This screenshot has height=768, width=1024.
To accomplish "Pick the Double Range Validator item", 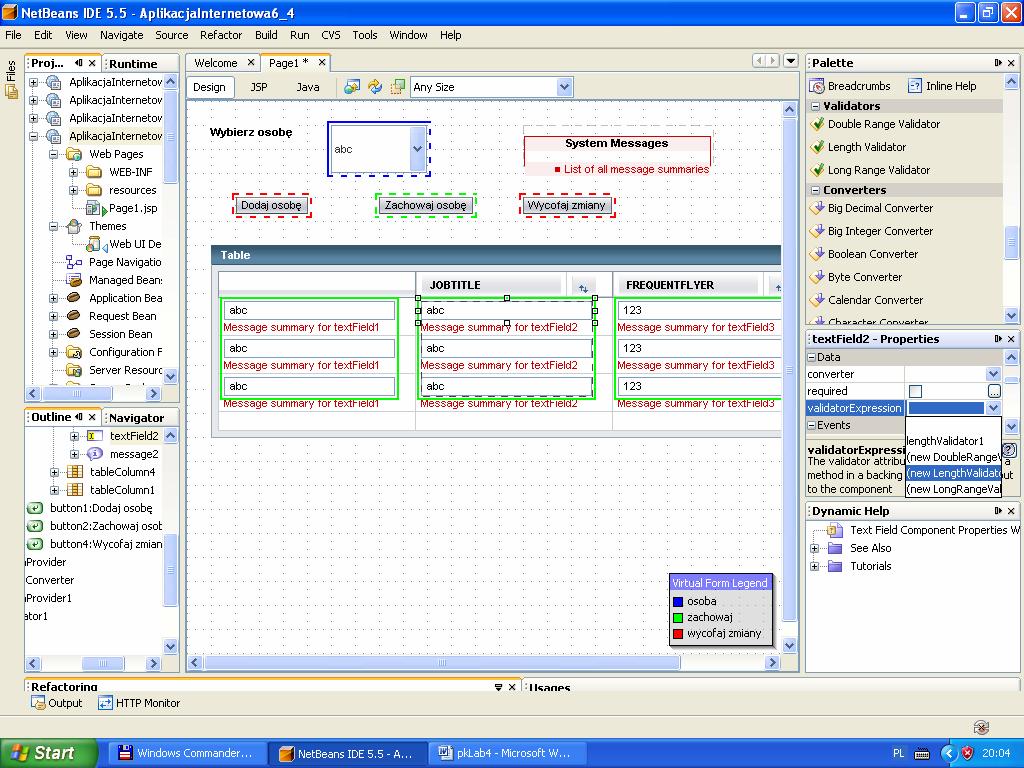I will click(x=875, y=124).
